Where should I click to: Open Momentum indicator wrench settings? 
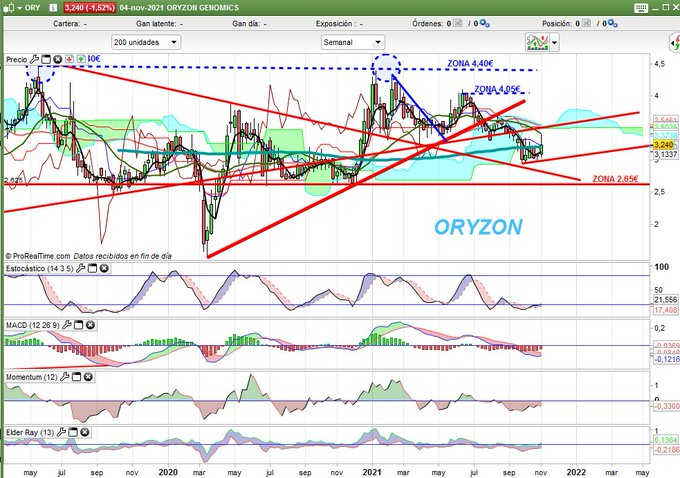(64, 377)
